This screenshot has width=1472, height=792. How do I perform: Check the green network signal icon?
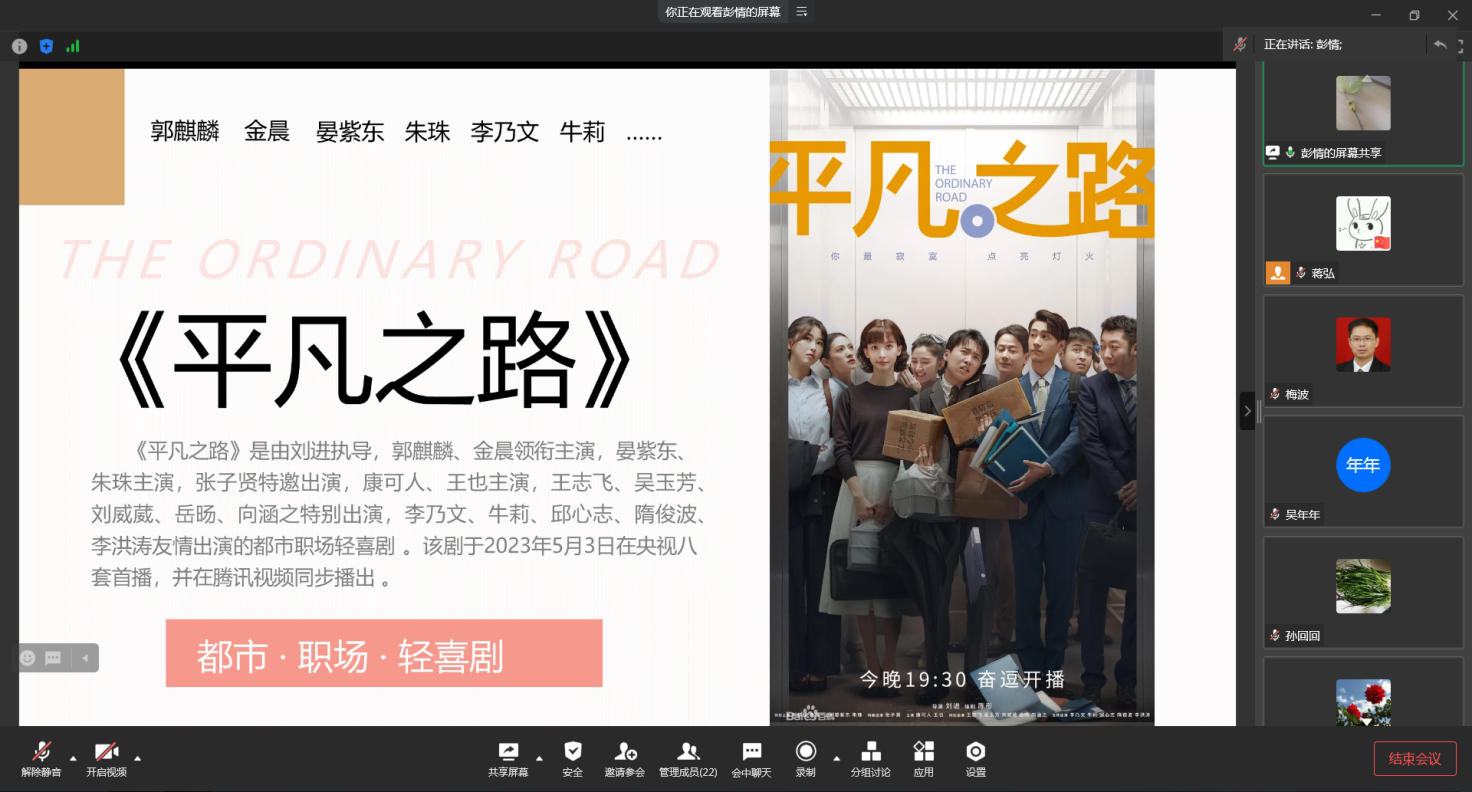[73, 46]
